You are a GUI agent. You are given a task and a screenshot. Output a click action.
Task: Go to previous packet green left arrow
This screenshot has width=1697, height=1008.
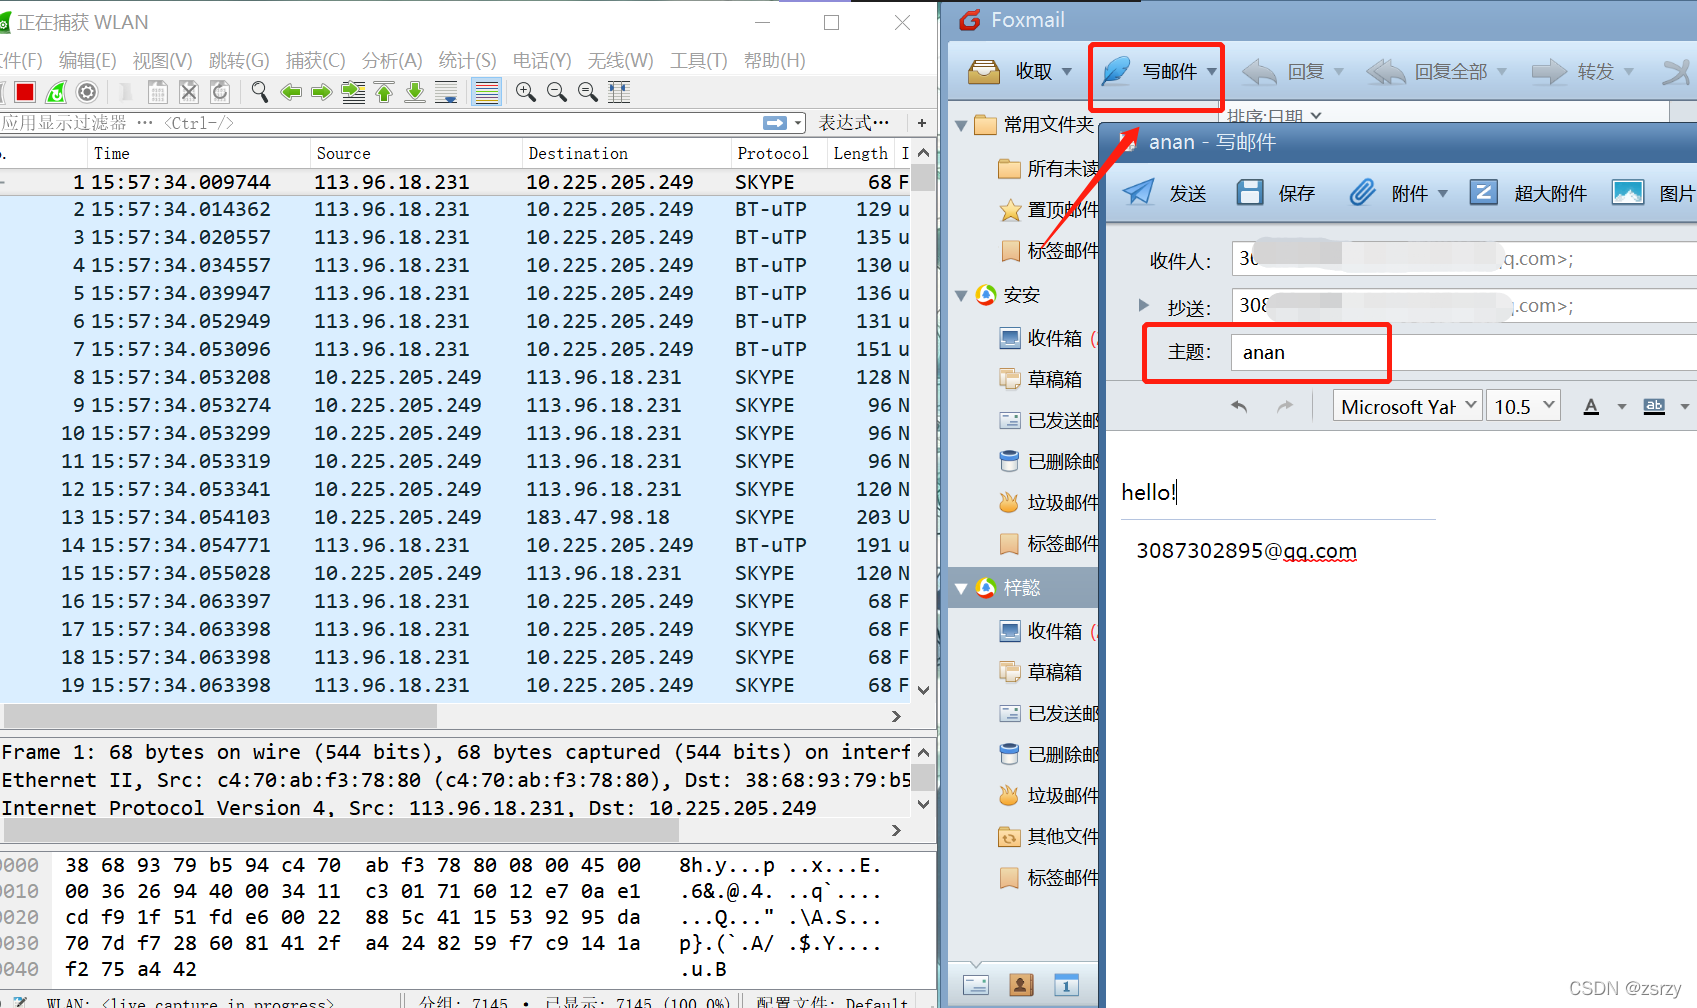(291, 92)
